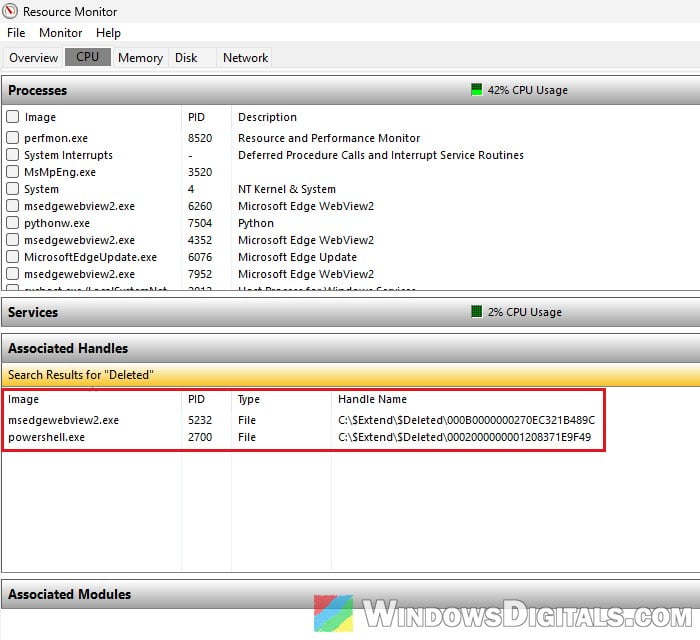Sort handles by the PID column header
This screenshot has width=700, height=640.
point(196,399)
